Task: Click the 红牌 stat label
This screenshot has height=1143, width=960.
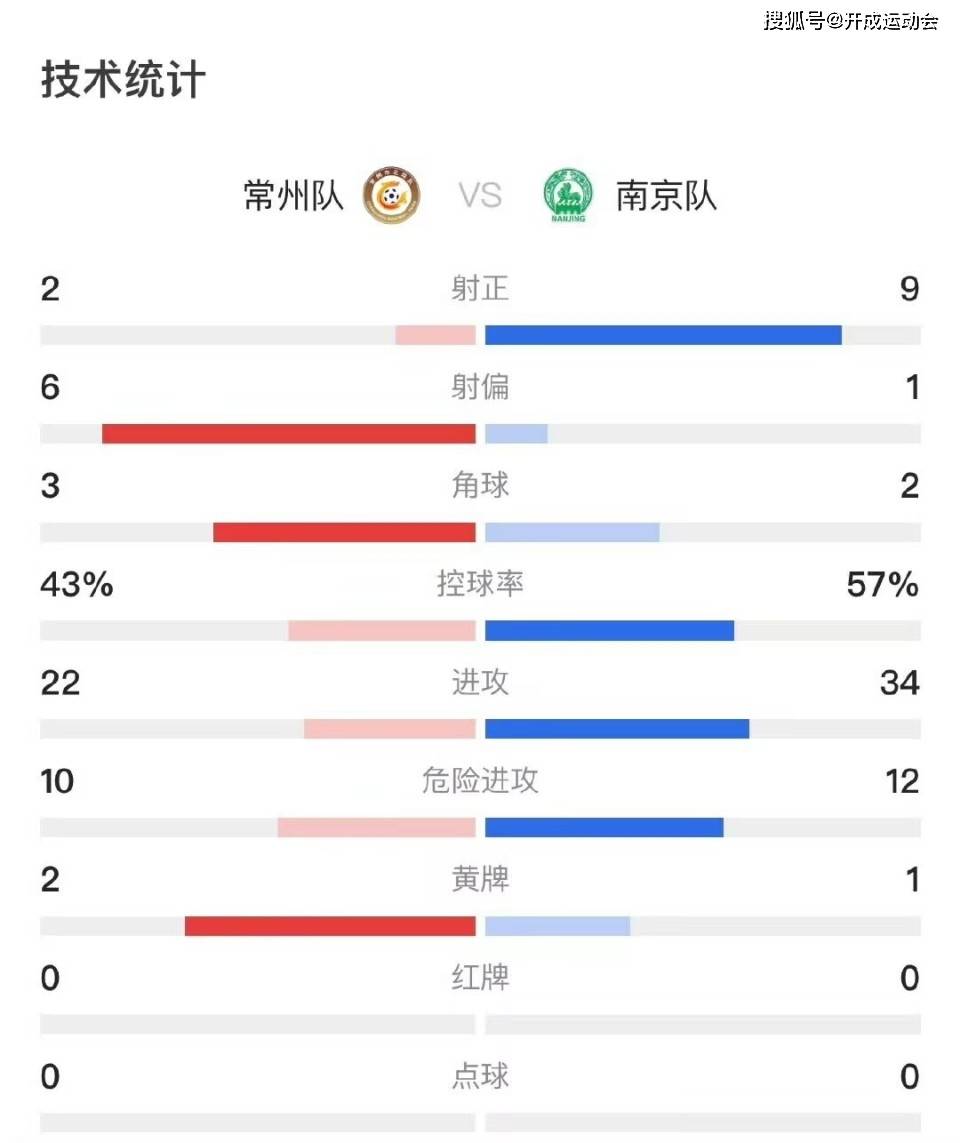Action: click(480, 978)
